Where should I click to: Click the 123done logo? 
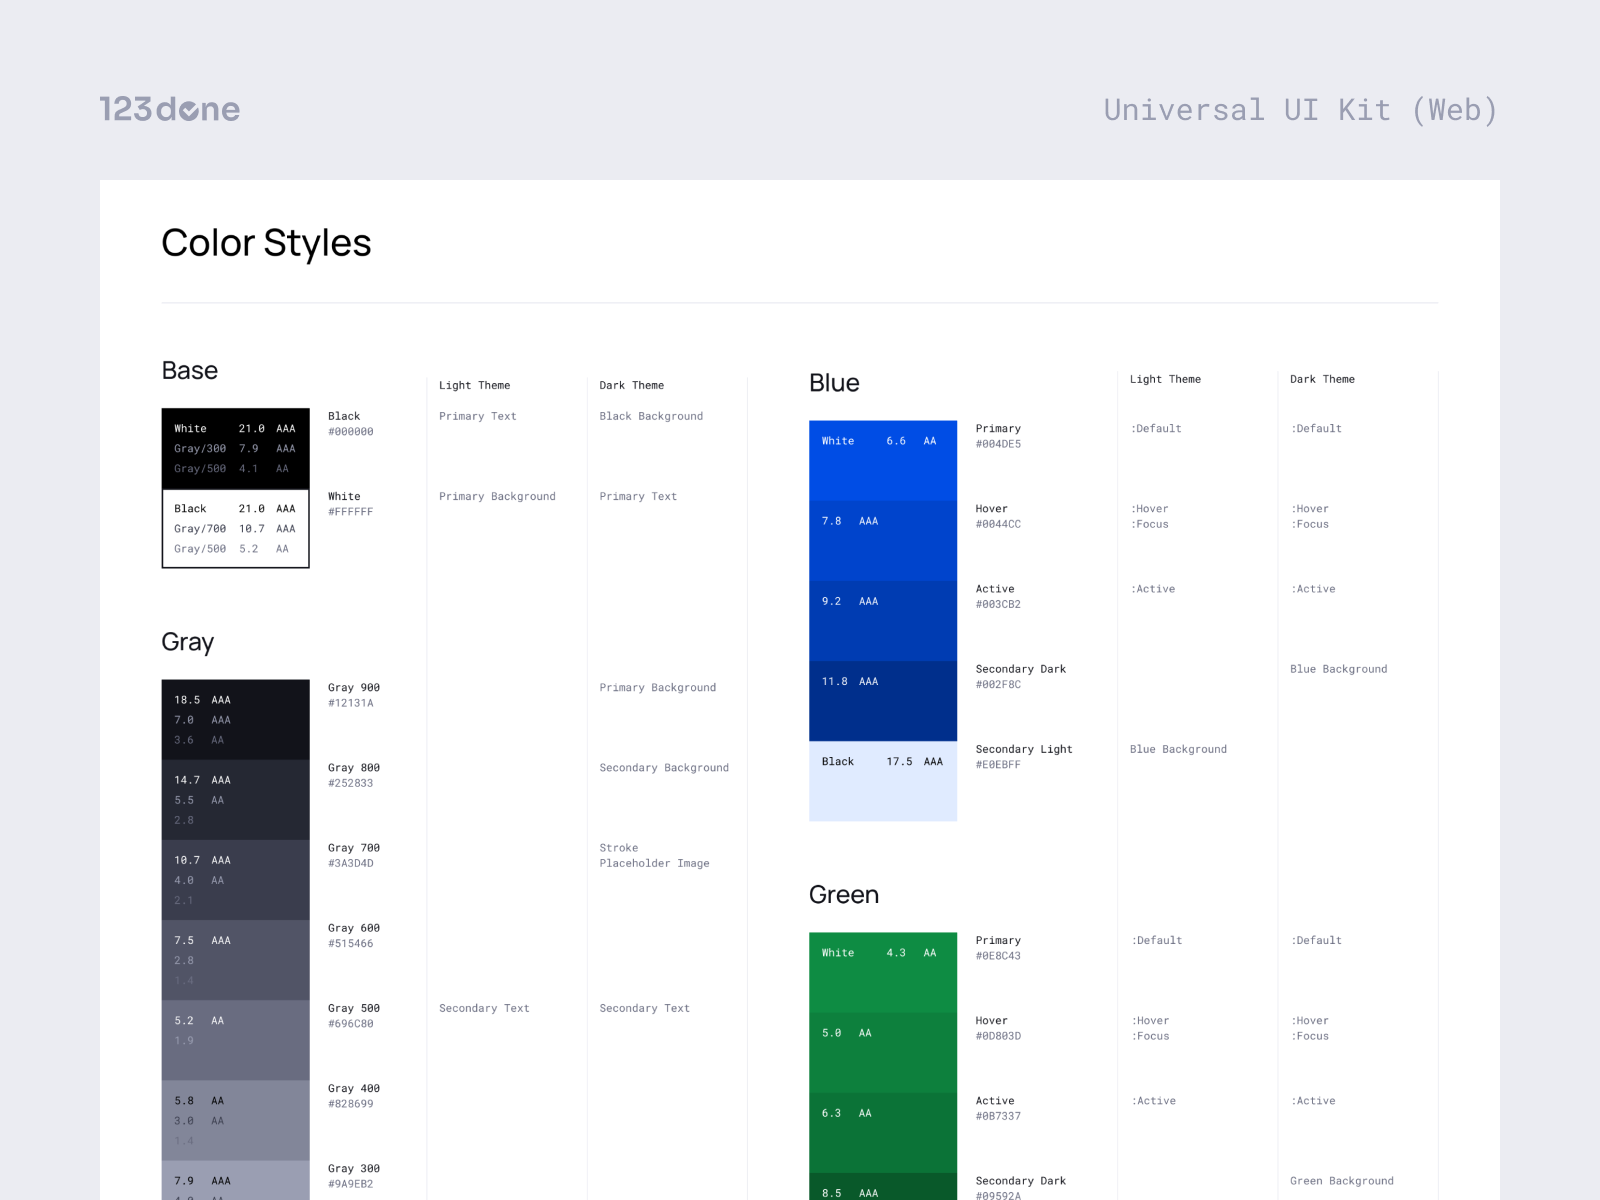[x=170, y=109]
